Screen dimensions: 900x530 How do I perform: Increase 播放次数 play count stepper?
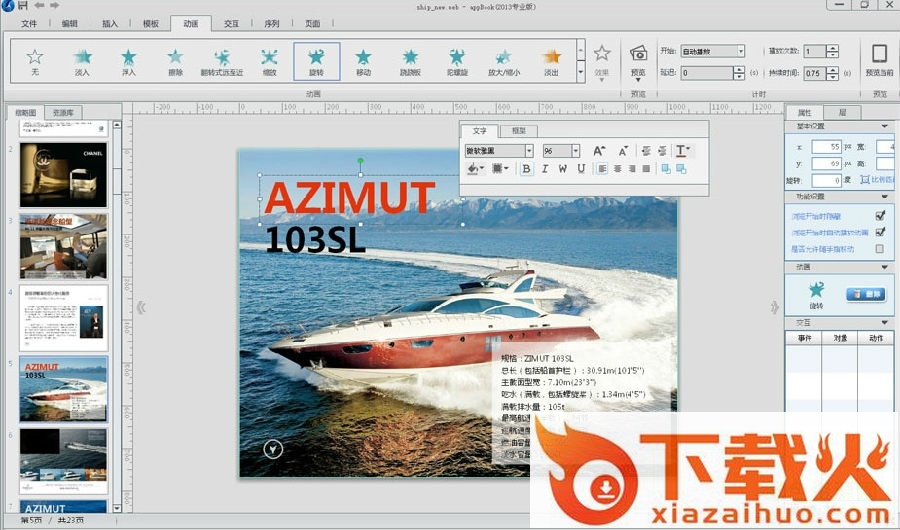pos(833,48)
